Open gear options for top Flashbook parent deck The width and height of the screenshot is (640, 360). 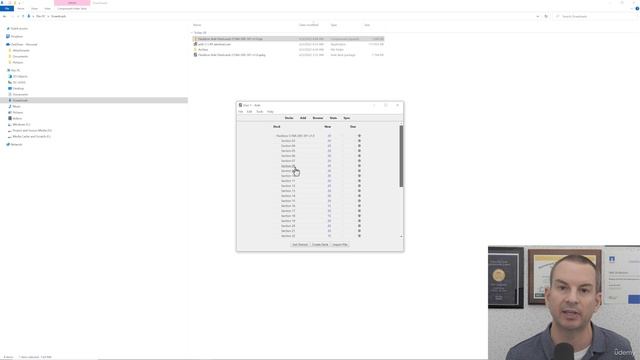[x=359, y=136]
